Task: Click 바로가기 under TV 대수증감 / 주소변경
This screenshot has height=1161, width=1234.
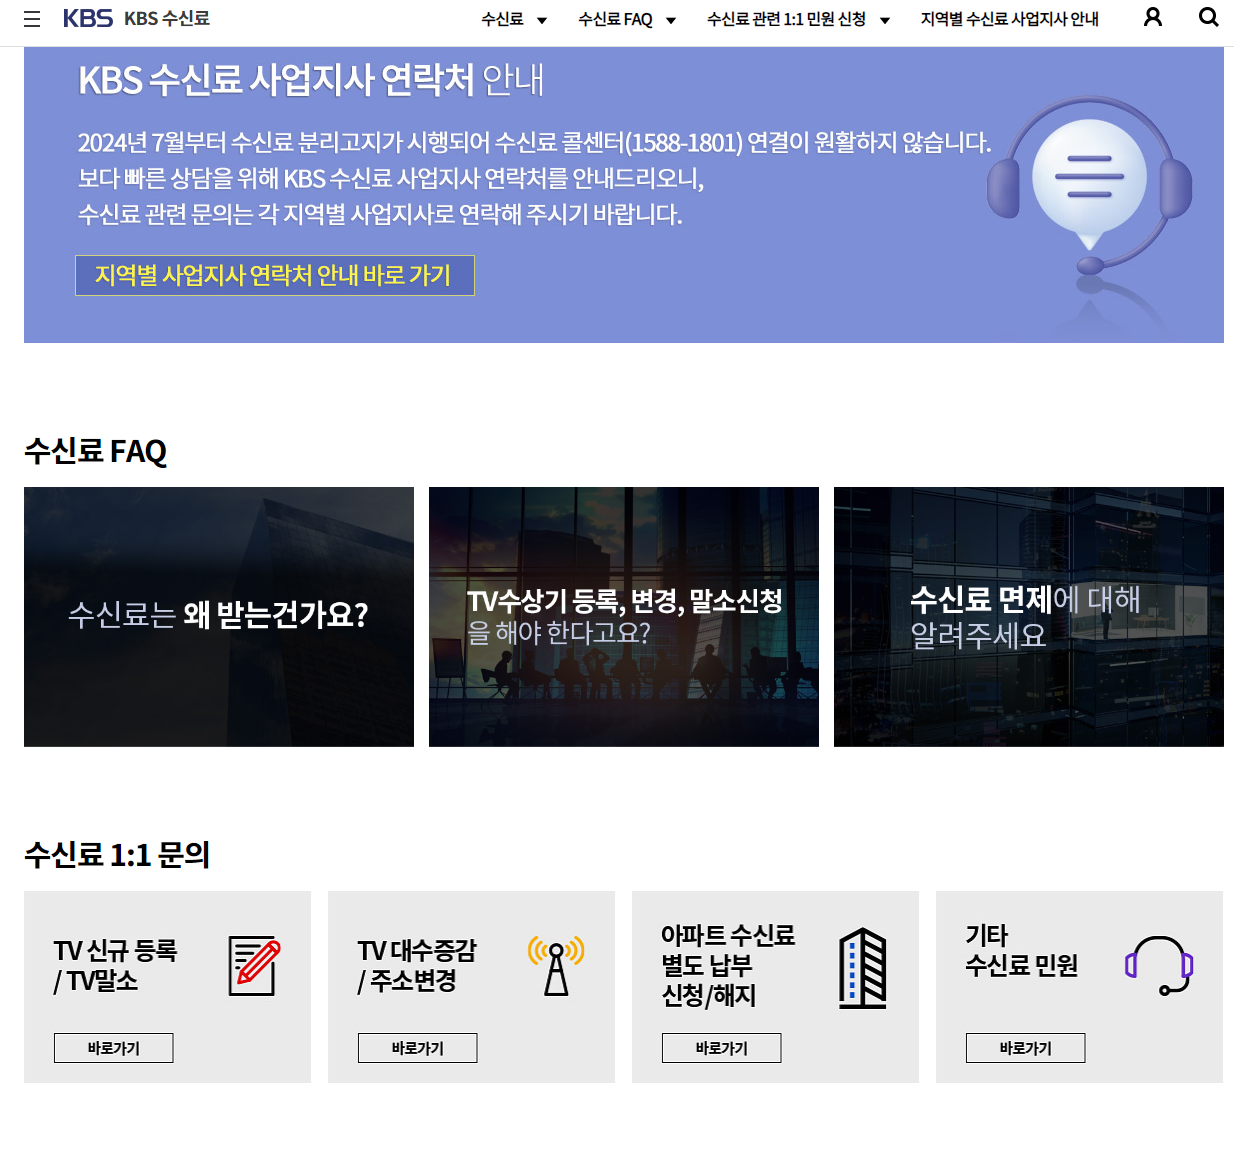Action: pos(418,1048)
